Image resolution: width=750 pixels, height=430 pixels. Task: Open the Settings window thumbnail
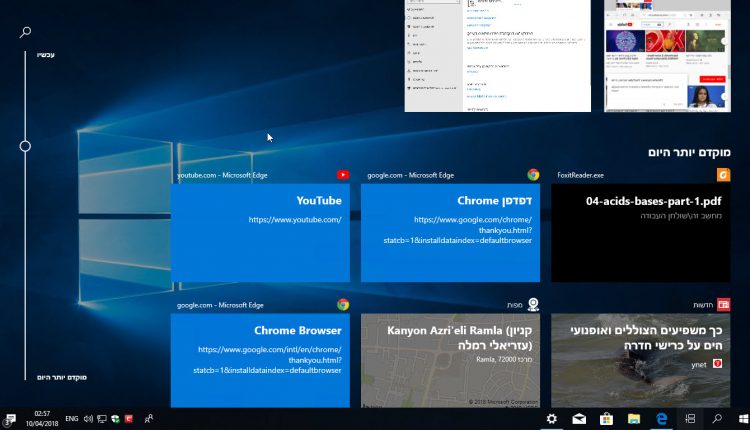click(x=497, y=56)
